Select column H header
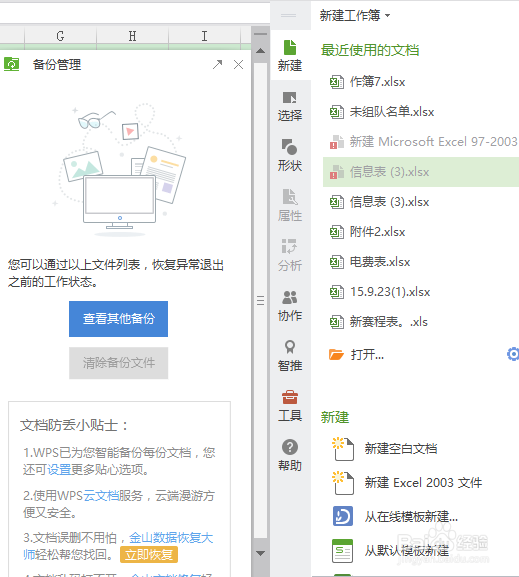Viewport: 519px width, 577px height. point(133,36)
